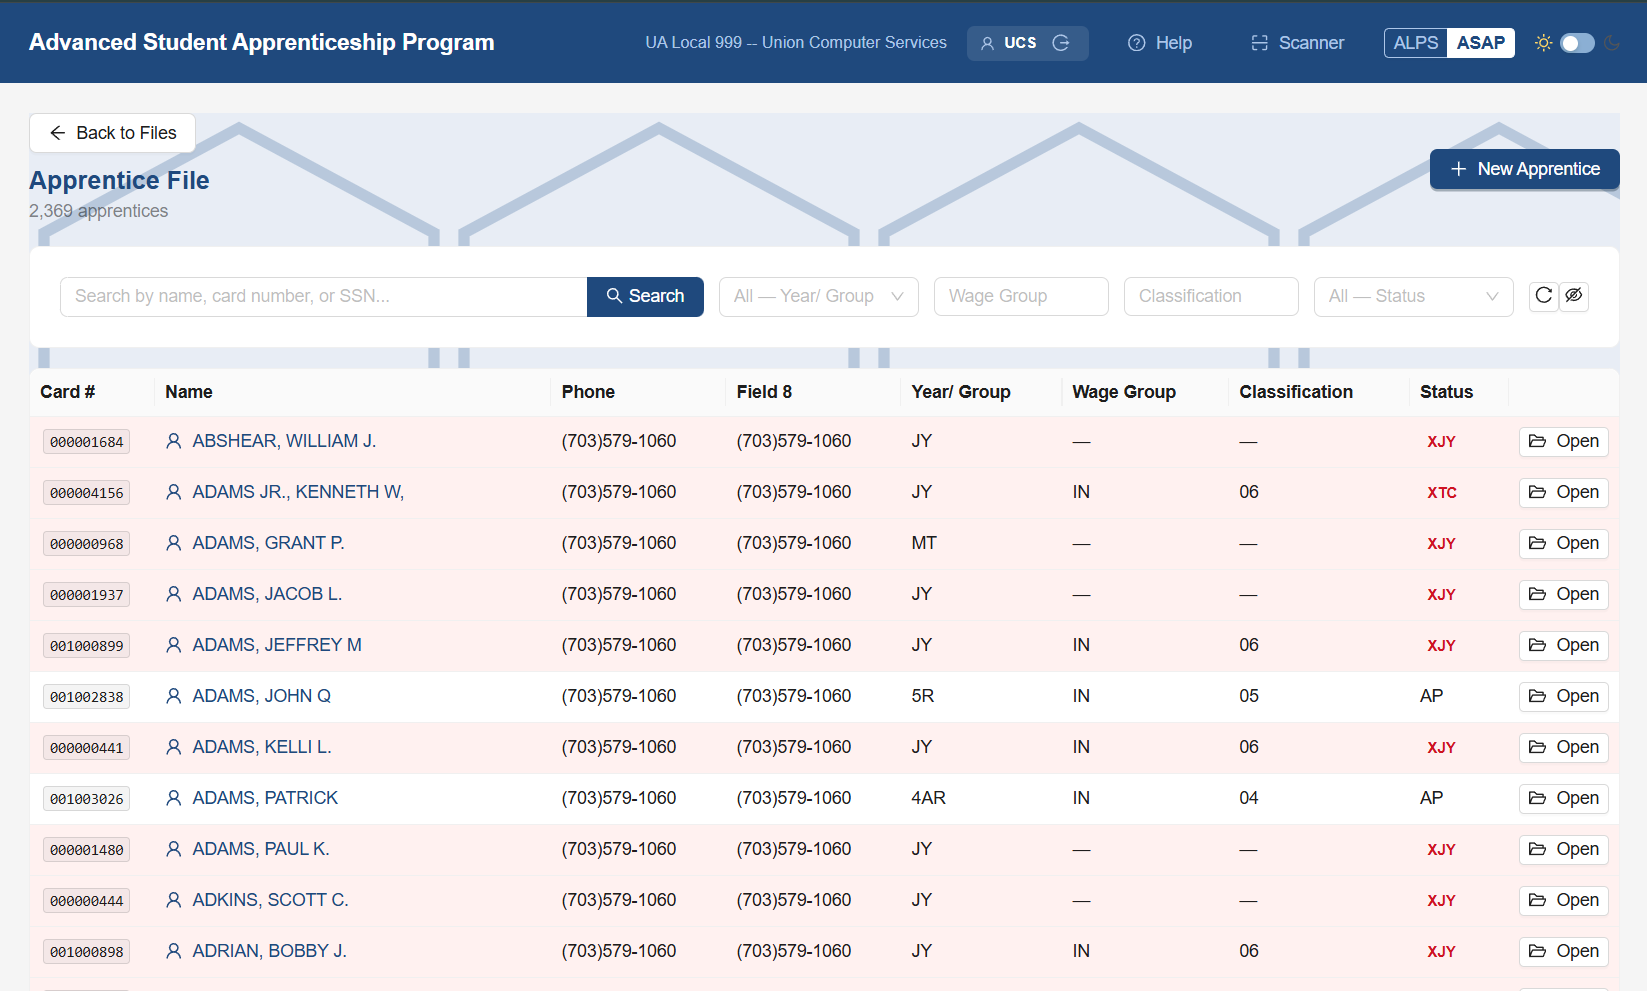This screenshot has height=991, width=1647.
Task: Switch to the ALPS tab
Action: (1416, 43)
